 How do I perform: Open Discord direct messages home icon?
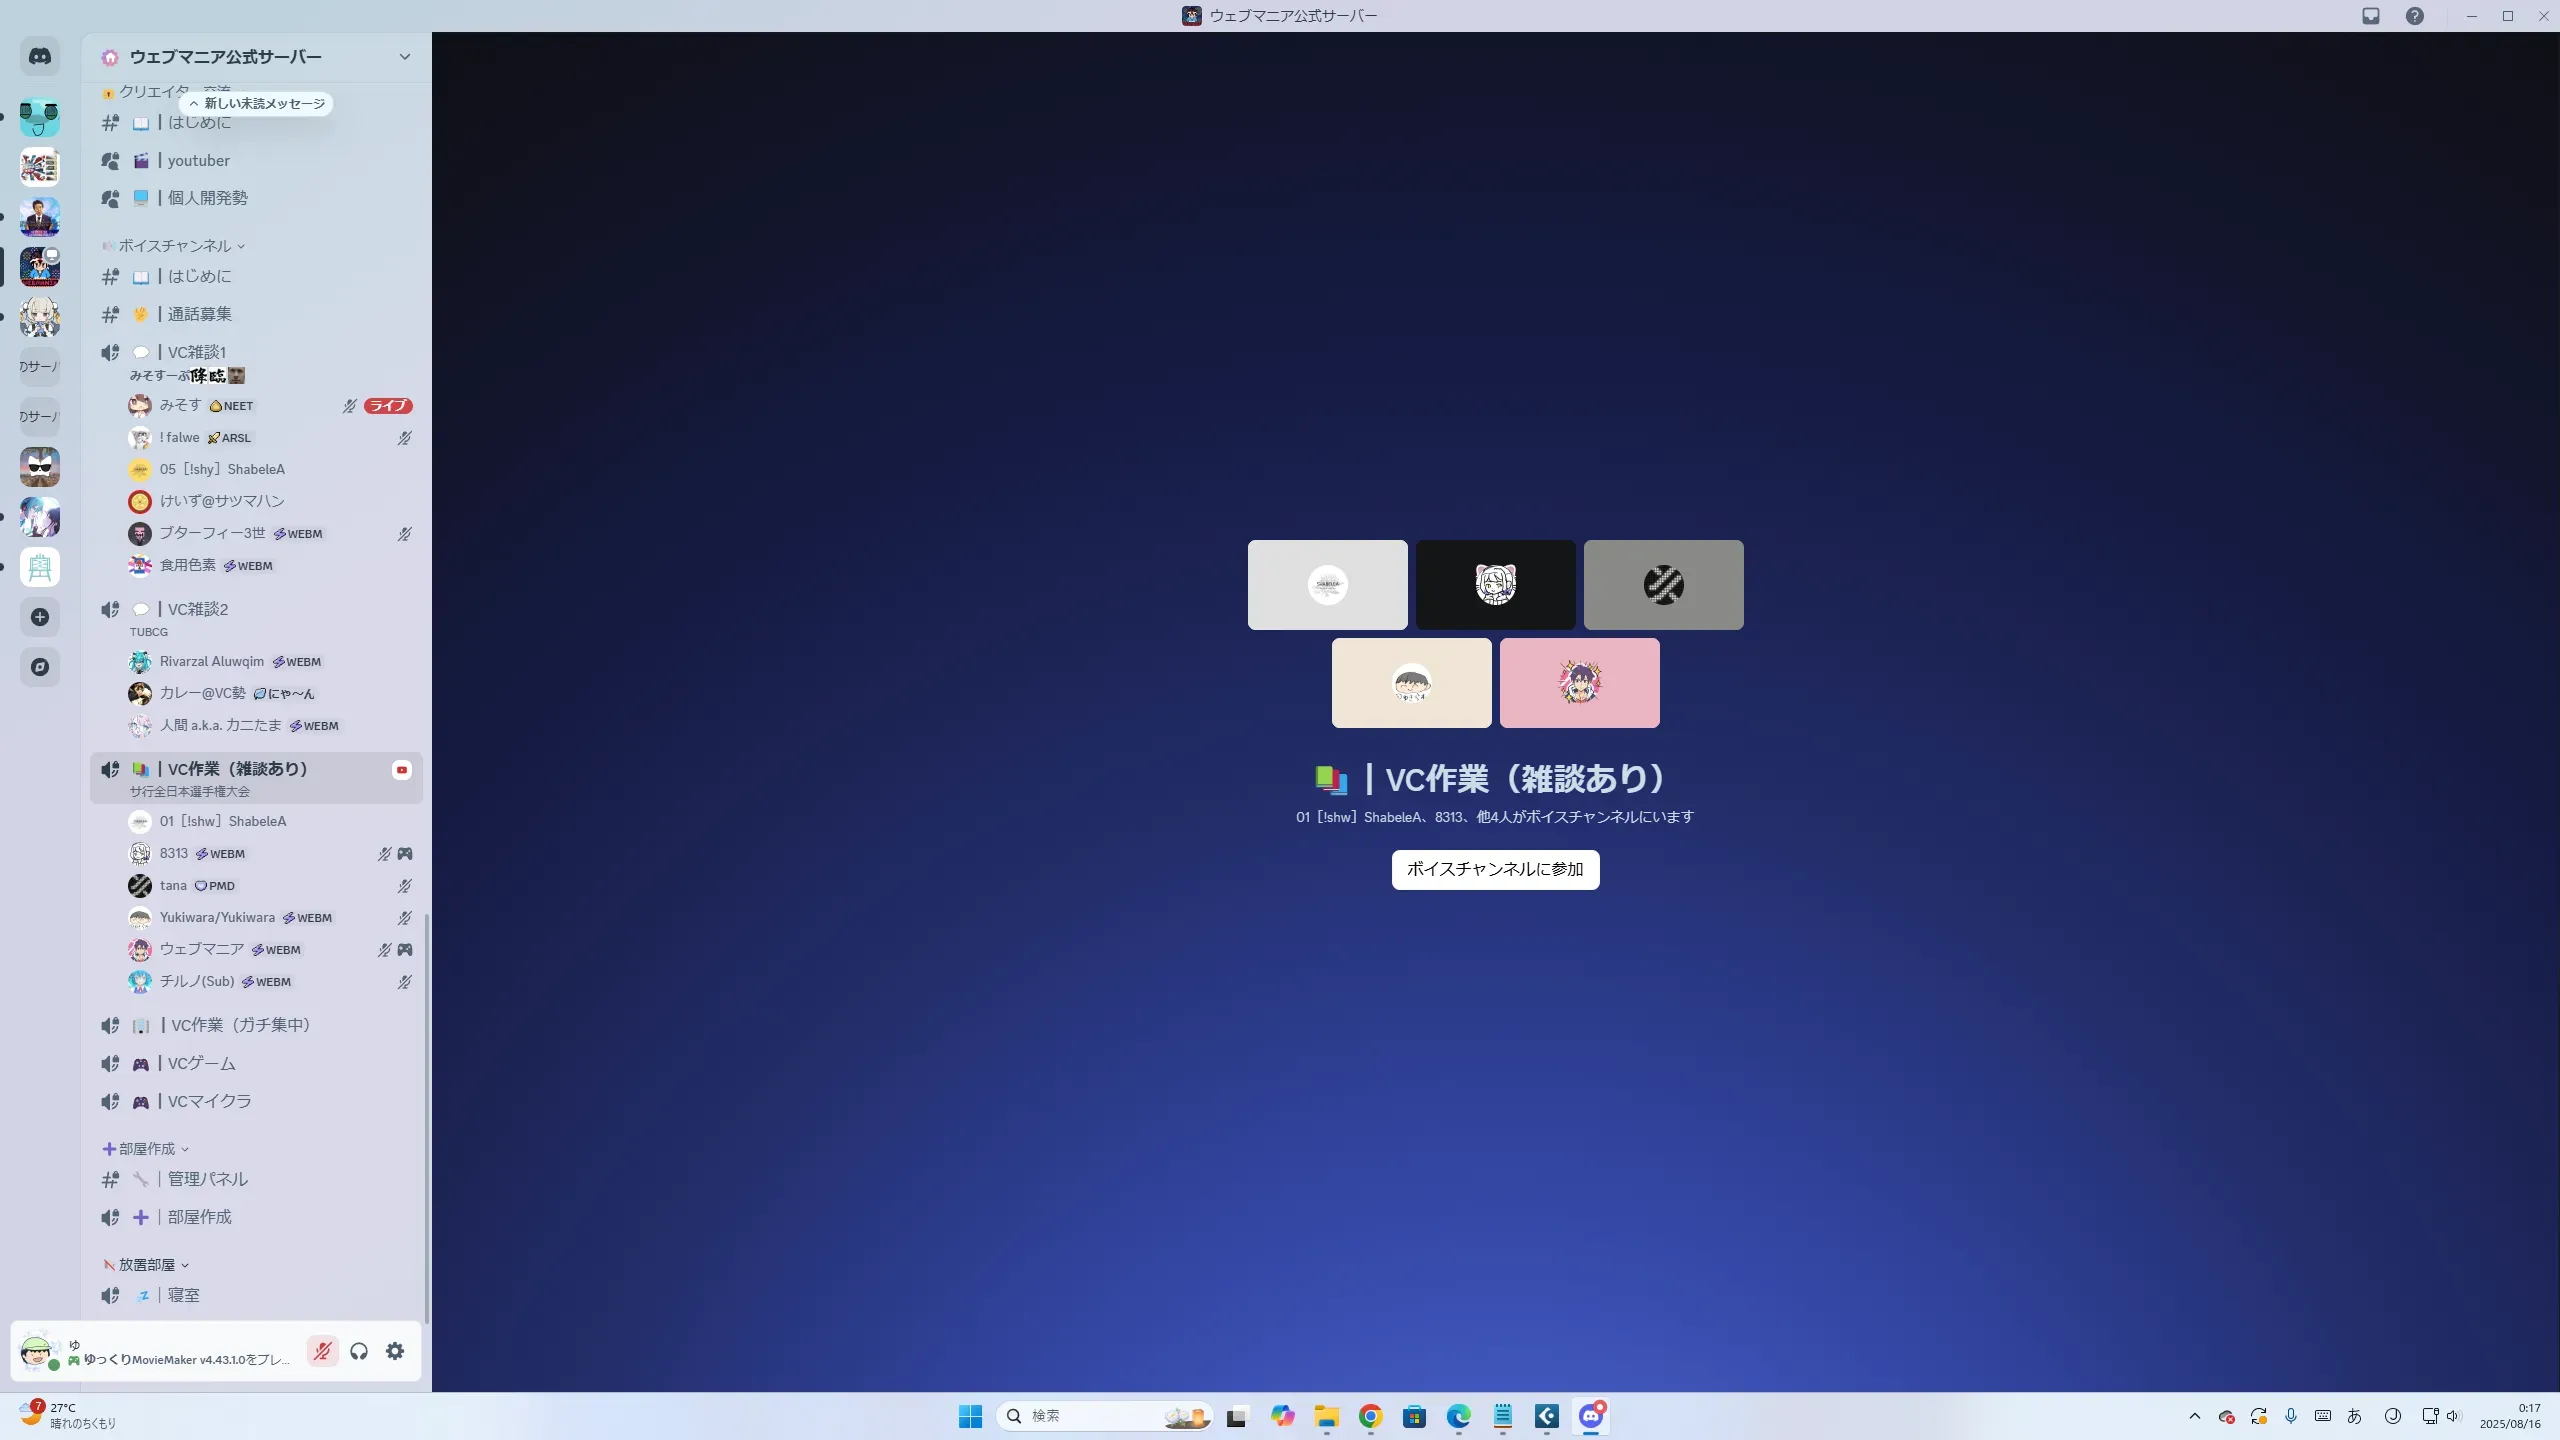40,57
